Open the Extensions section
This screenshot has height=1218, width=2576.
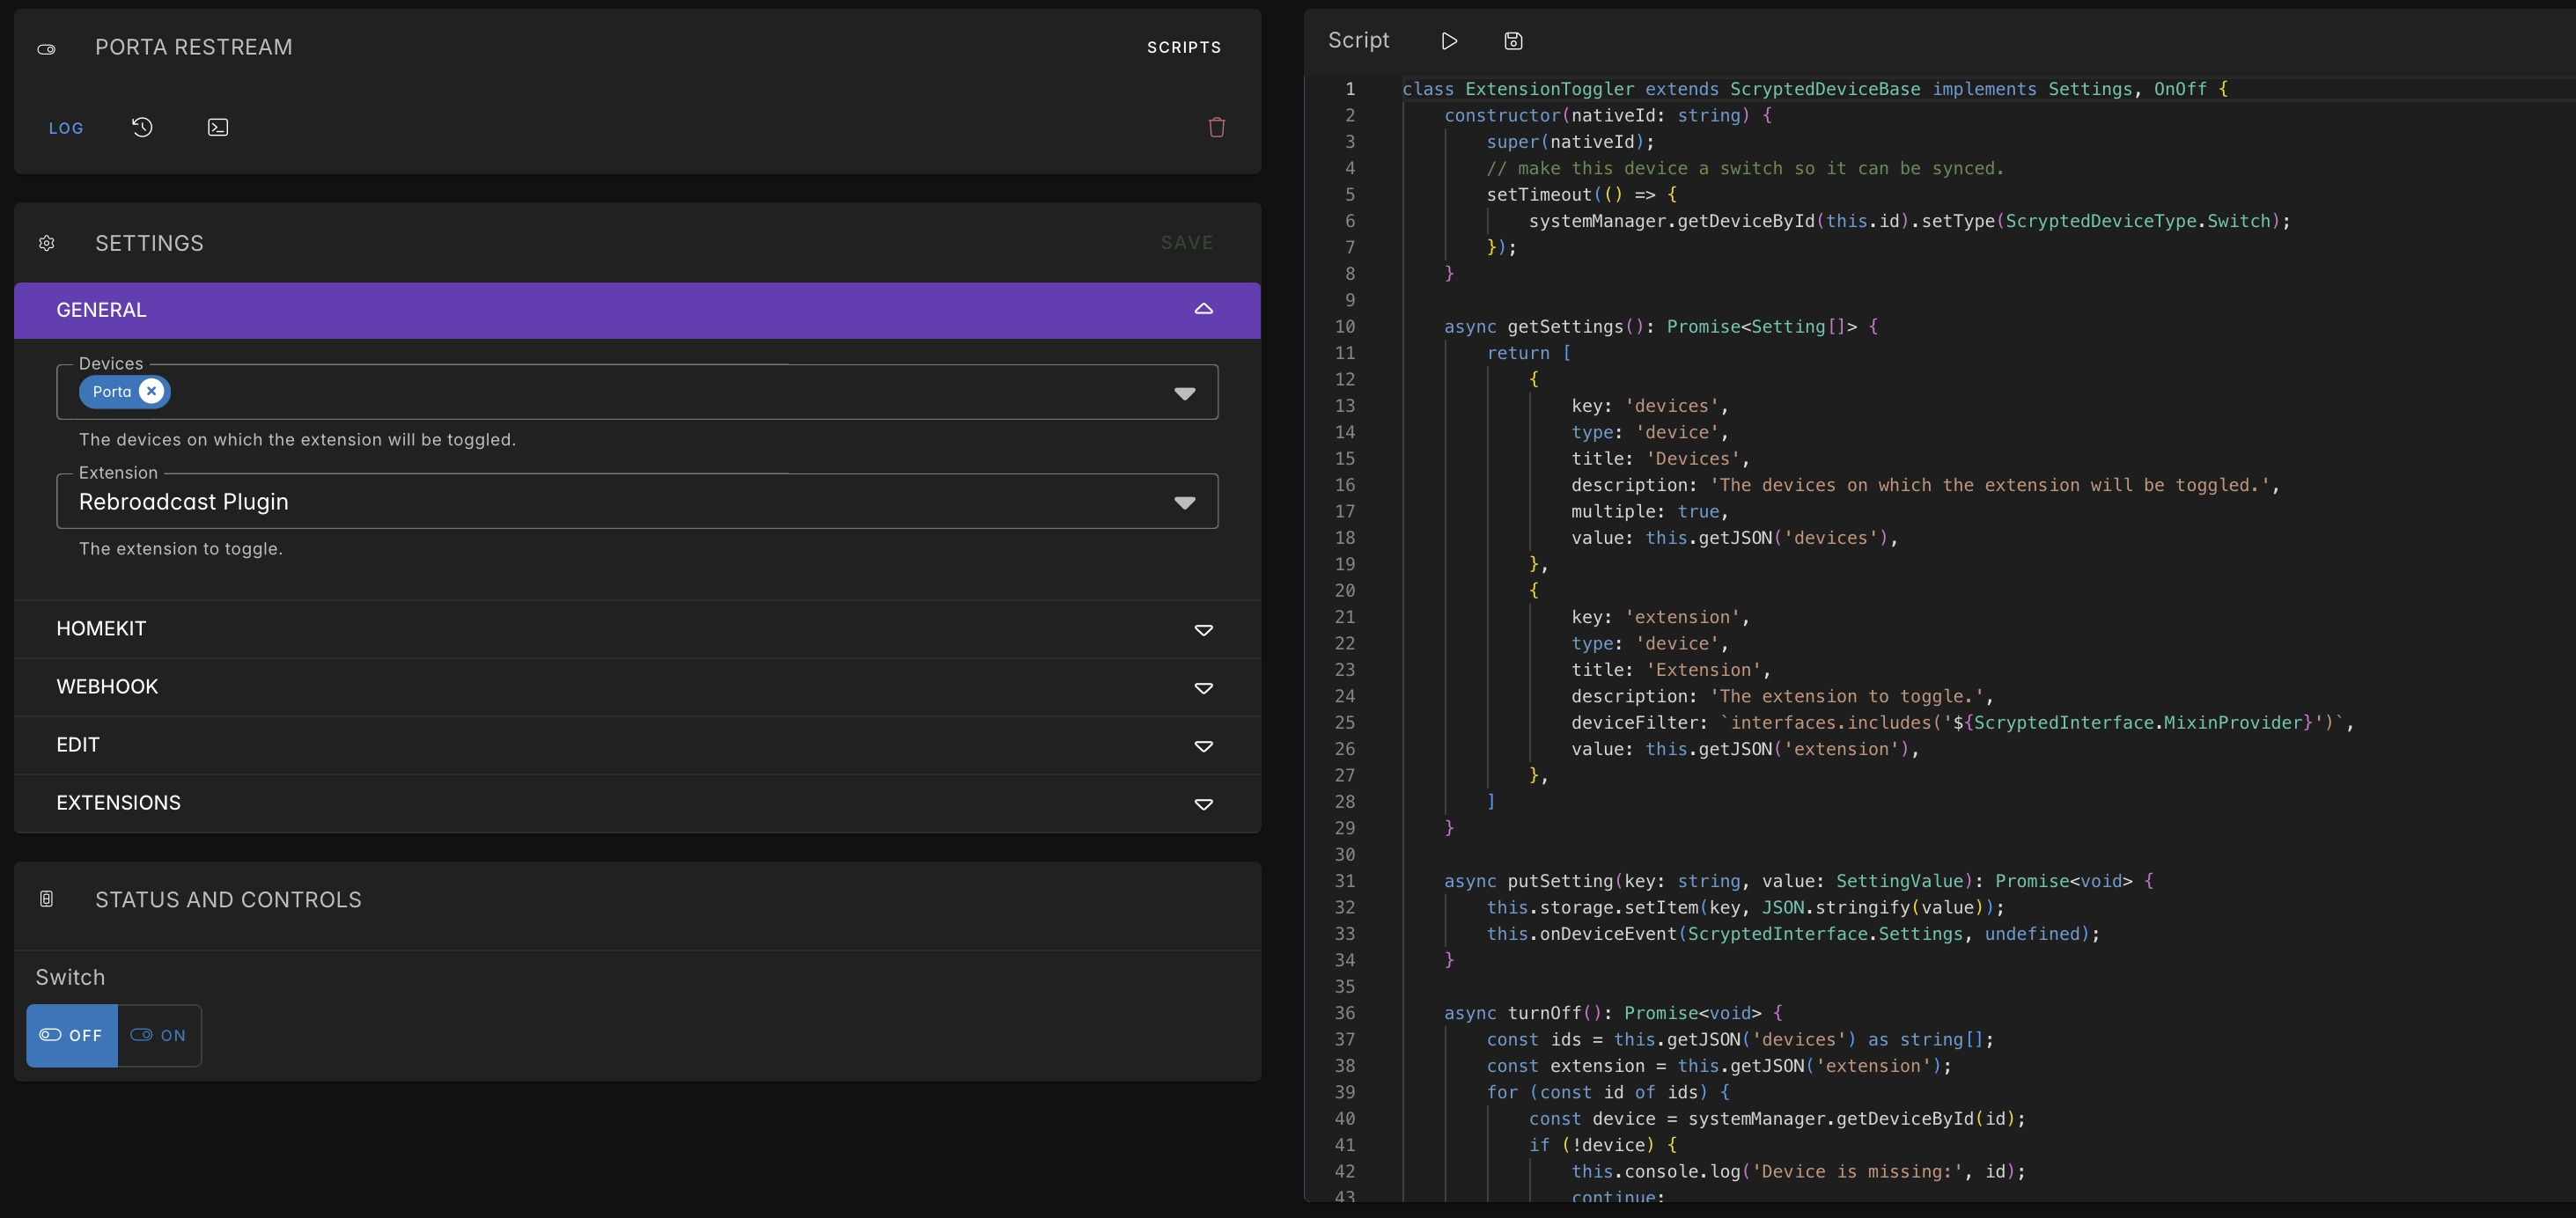pos(1203,803)
